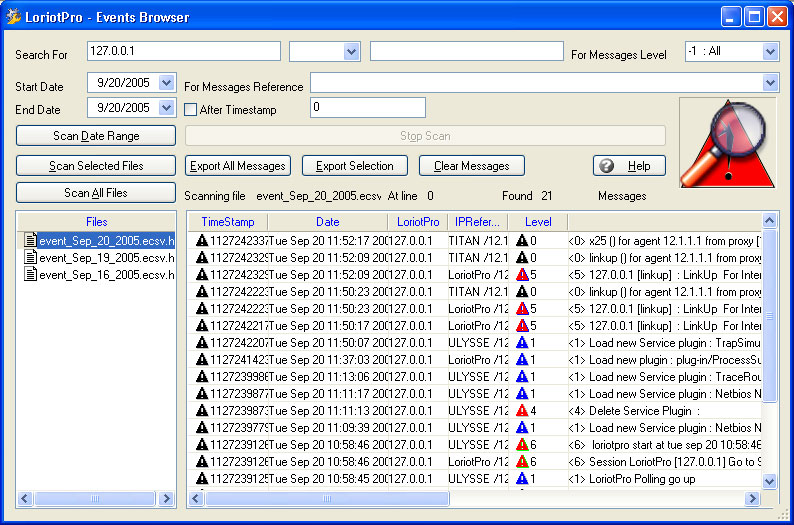Click blue level 1 icon in TrapSimu row
The height and width of the screenshot is (525, 794).
point(522,343)
